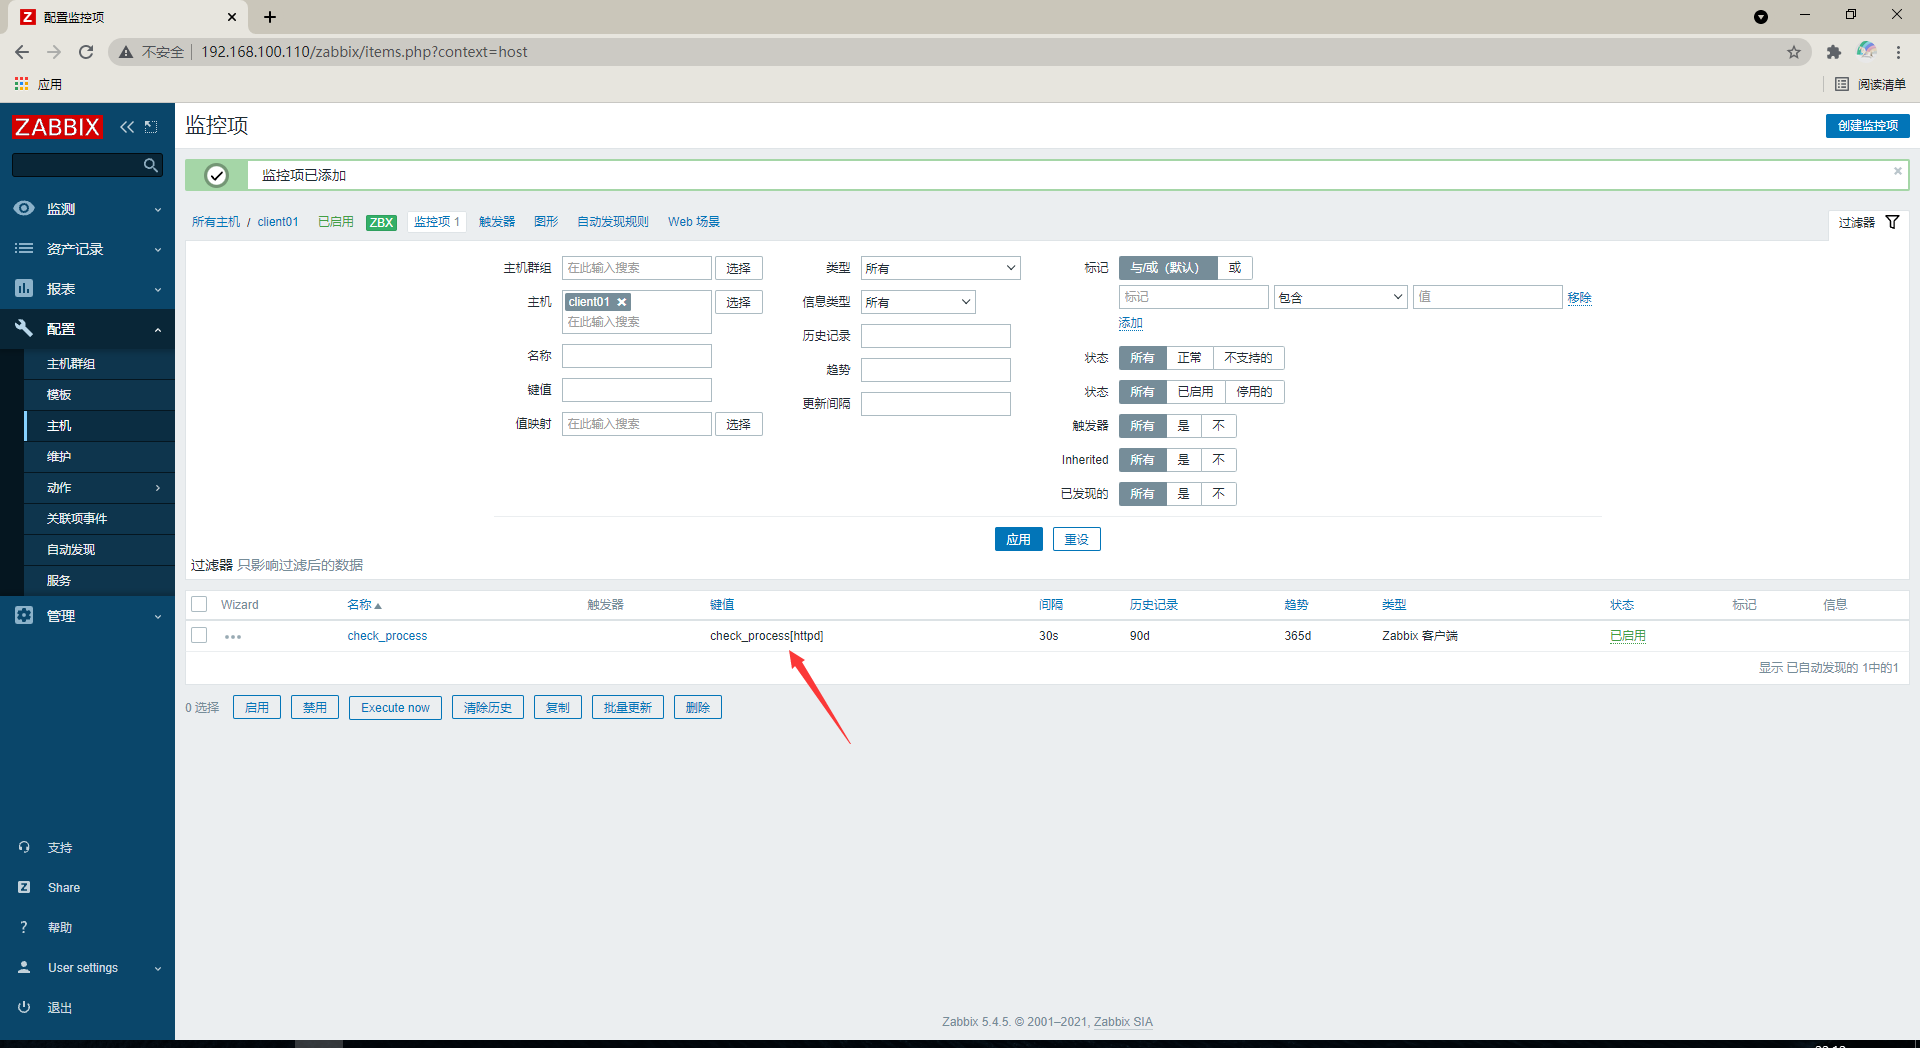Click the question mark 帮助 icon
1920x1048 pixels.
tap(24, 927)
